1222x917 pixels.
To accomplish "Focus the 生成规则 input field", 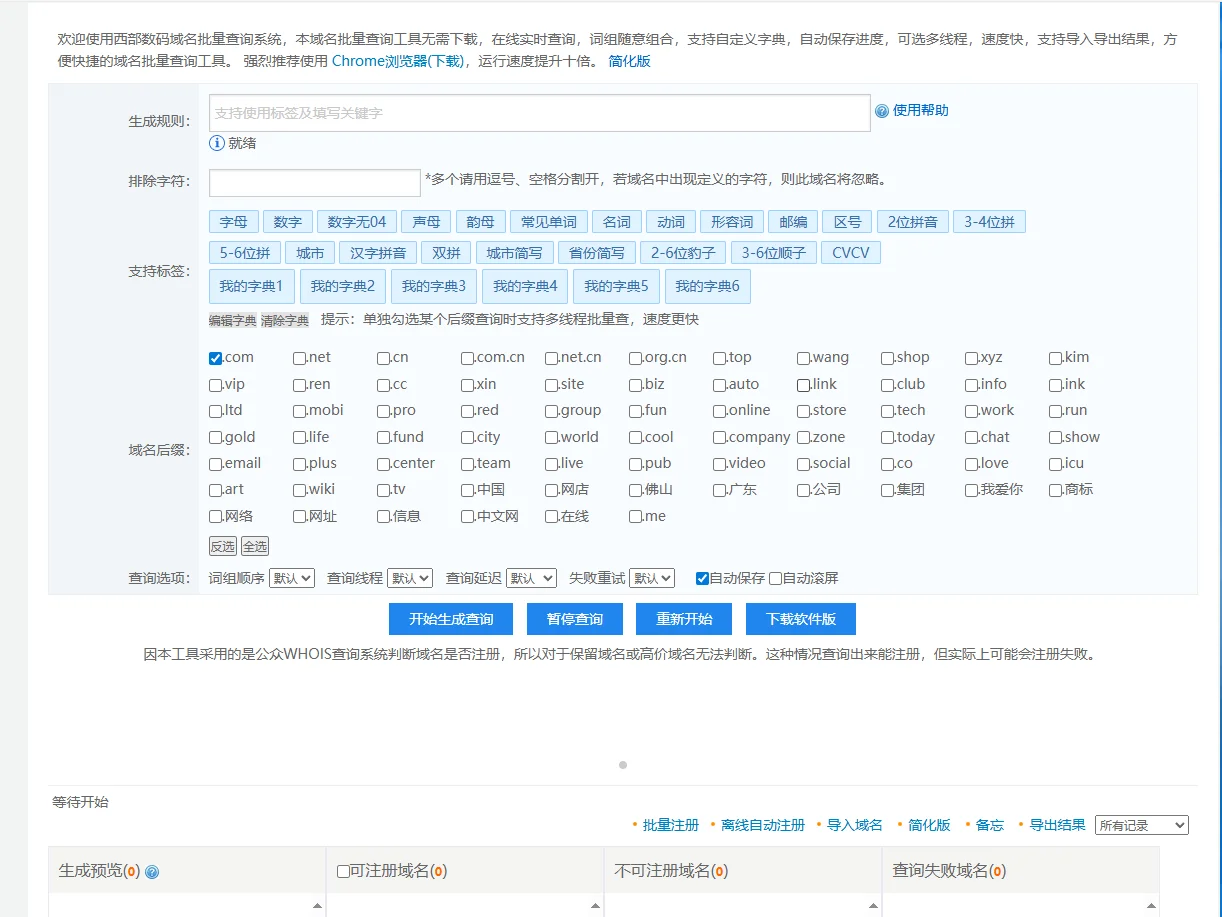I will [x=539, y=113].
